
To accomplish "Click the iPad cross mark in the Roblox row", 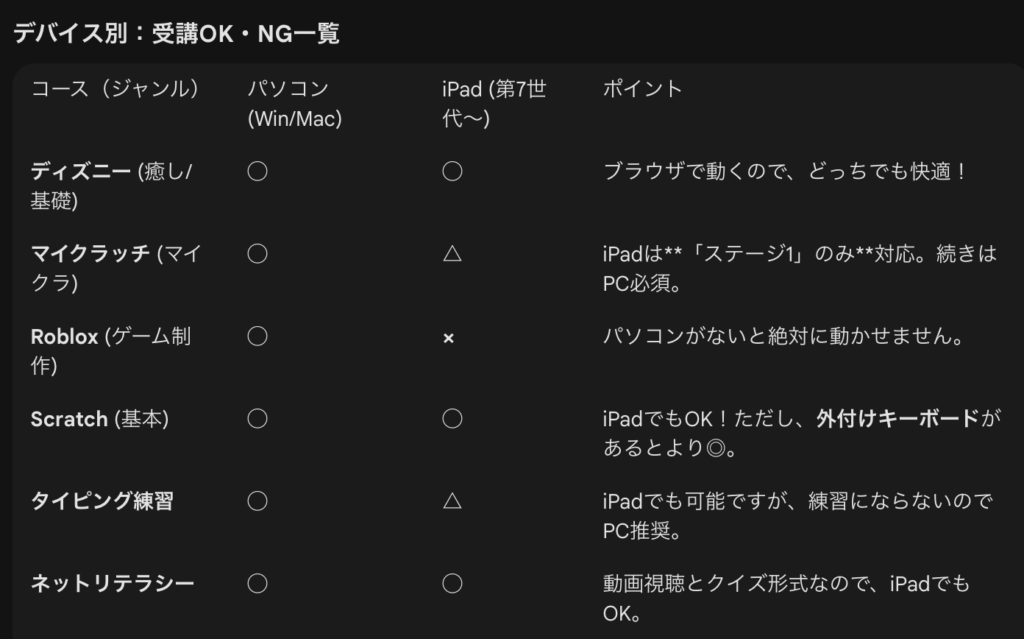I will point(449,338).
